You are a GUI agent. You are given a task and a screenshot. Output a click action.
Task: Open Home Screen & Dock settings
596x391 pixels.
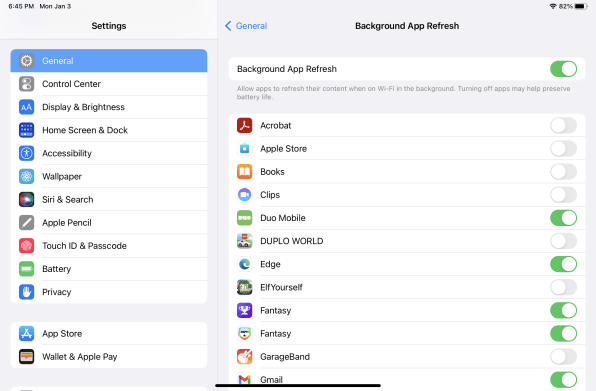tap(109, 130)
